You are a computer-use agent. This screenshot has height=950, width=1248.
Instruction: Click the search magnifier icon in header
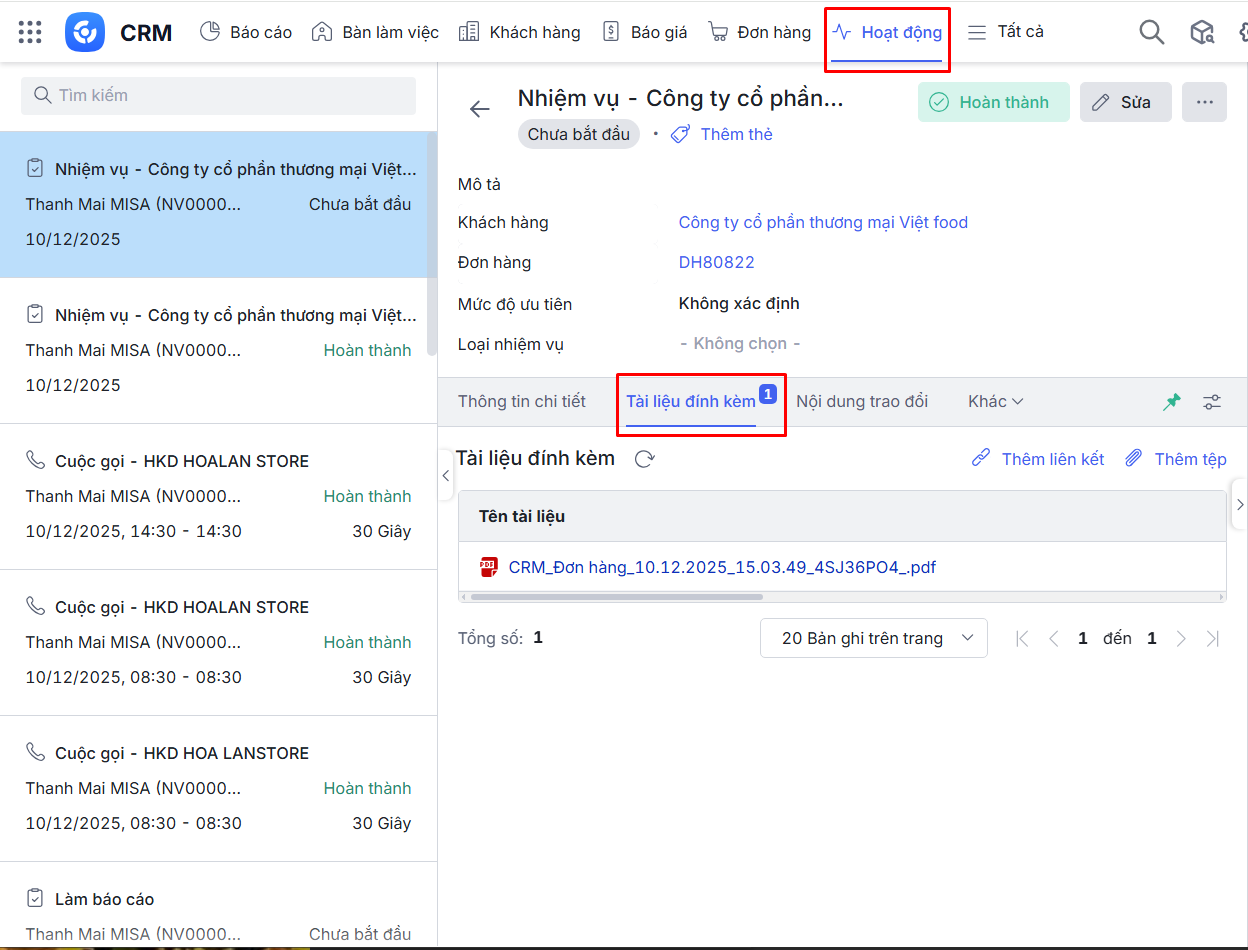tap(1152, 32)
